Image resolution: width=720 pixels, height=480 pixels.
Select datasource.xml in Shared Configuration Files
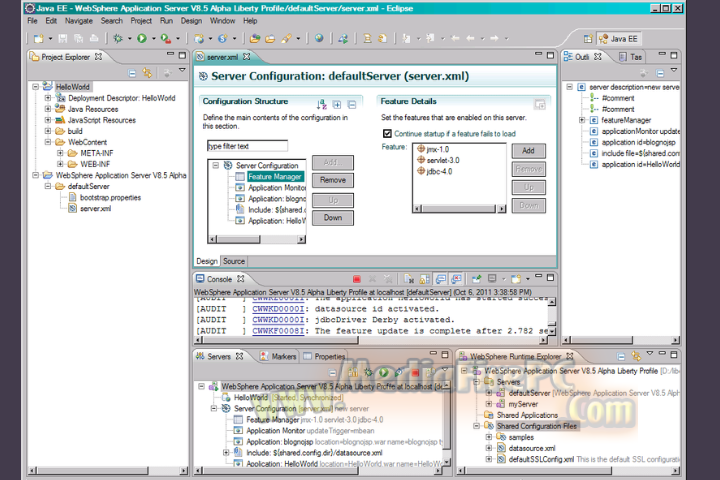pos(532,448)
